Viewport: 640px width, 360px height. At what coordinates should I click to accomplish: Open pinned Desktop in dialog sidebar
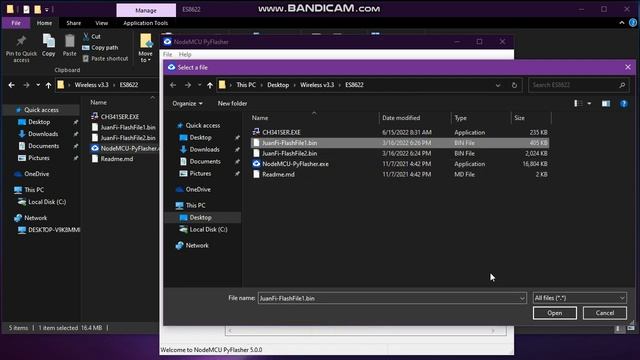(200, 138)
